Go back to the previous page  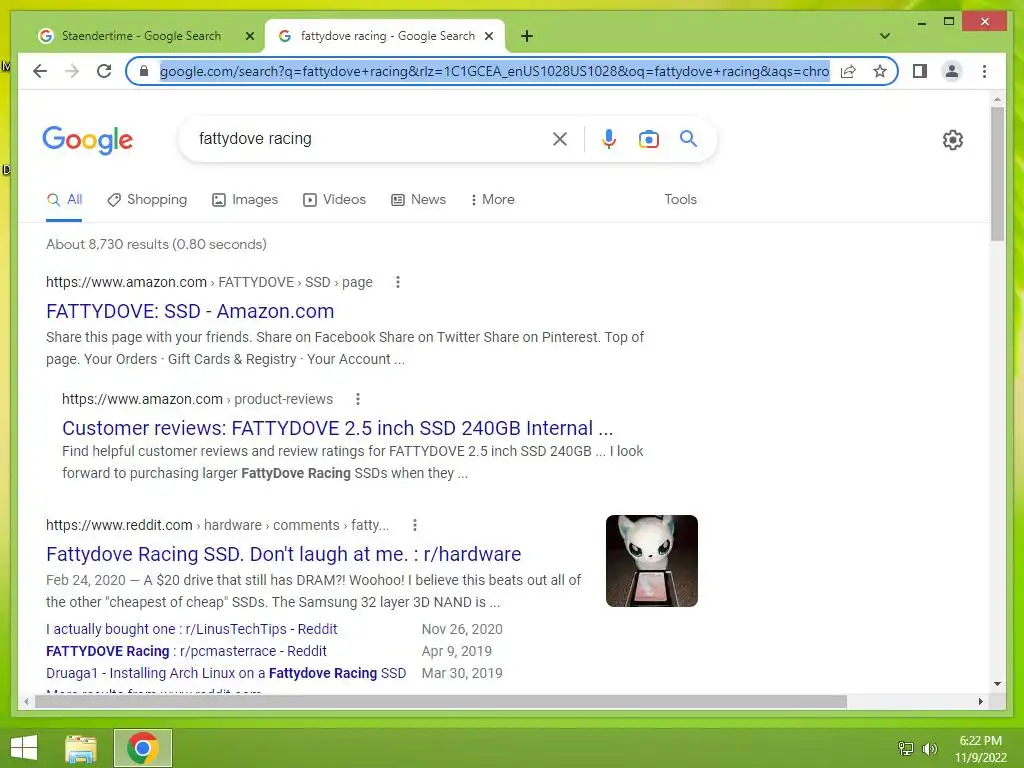pyautogui.click(x=40, y=71)
